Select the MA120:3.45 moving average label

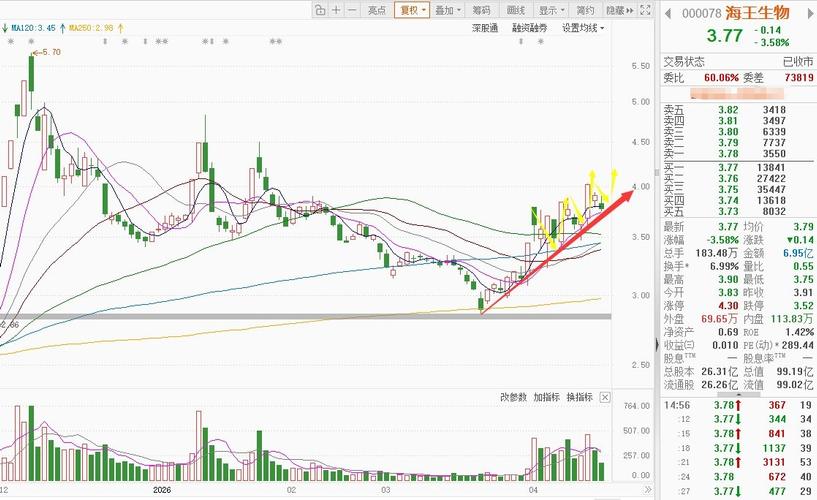pyautogui.click(x=33, y=28)
